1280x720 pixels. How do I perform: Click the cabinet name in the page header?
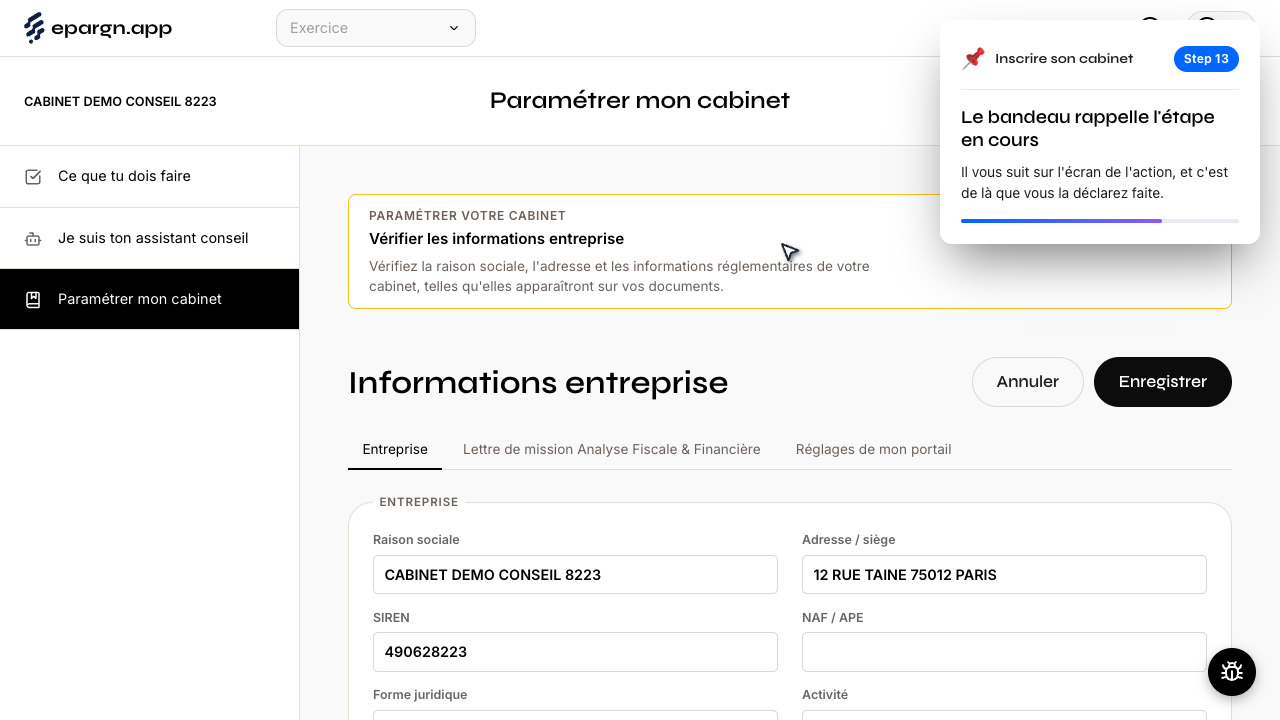[120, 102]
